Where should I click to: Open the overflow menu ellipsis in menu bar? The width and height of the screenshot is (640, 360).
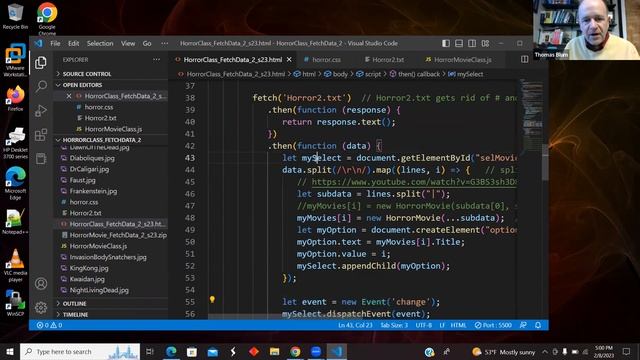click(x=164, y=43)
